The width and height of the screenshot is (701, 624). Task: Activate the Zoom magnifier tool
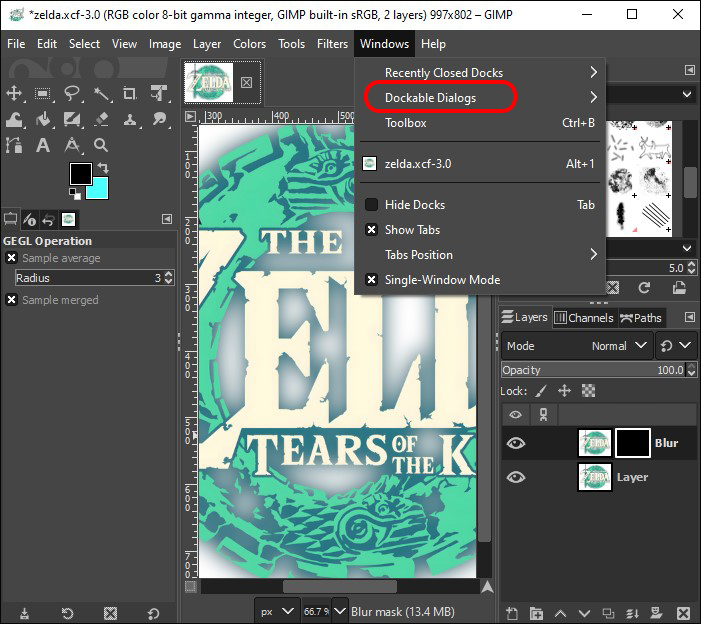click(x=101, y=145)
